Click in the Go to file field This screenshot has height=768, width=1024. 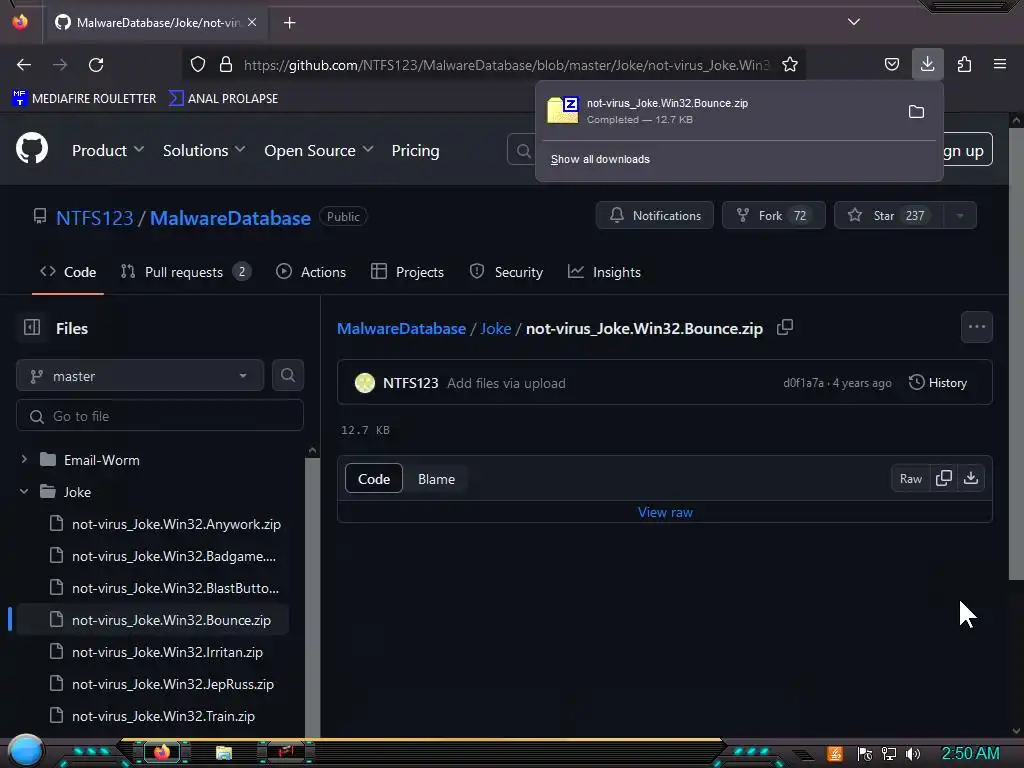[160, 416]
